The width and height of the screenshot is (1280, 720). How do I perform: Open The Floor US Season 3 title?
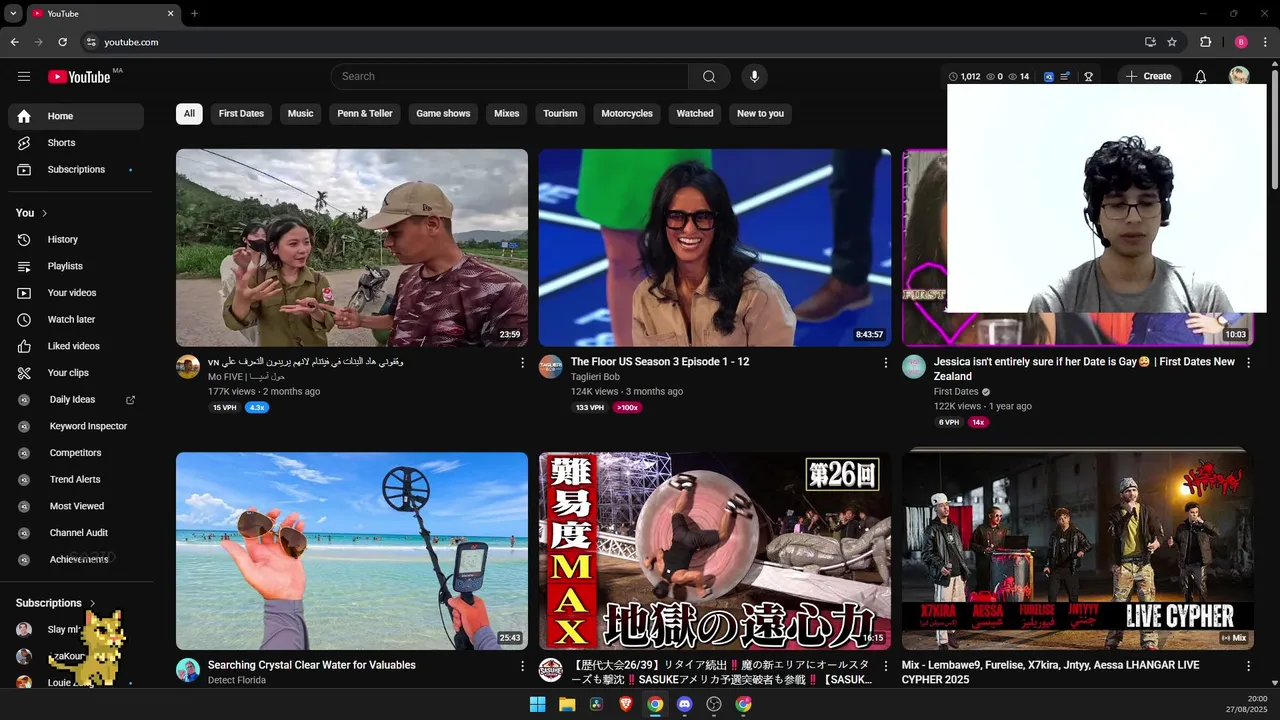tap(660, 362)
